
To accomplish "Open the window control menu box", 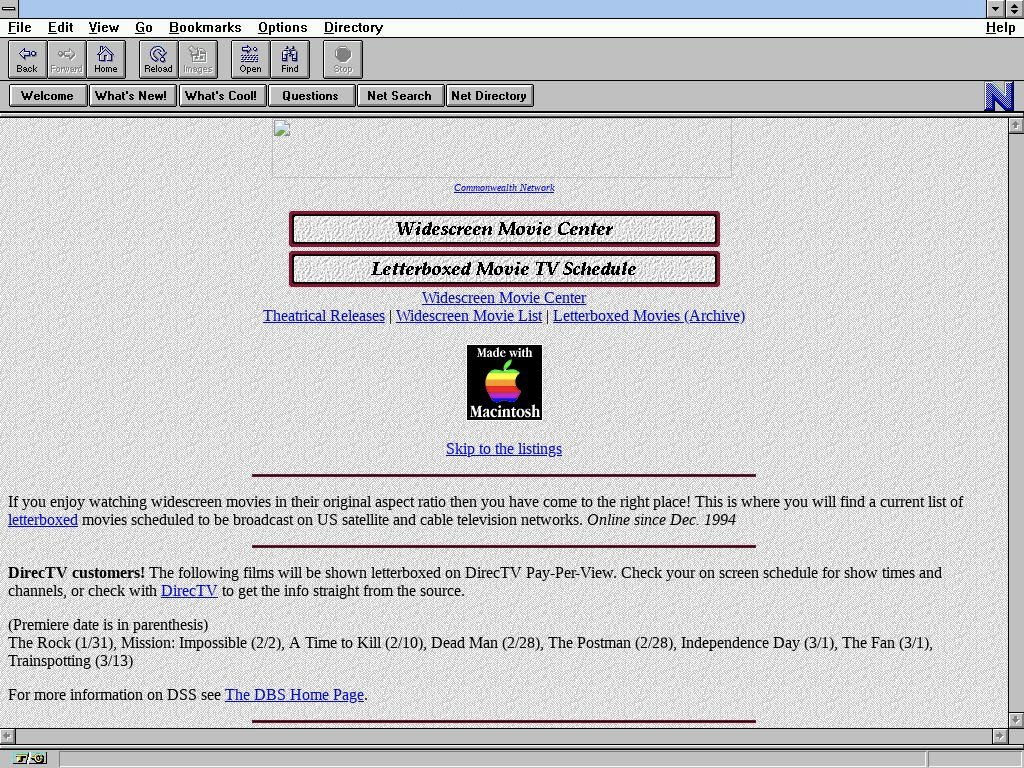I will point(9,8).
